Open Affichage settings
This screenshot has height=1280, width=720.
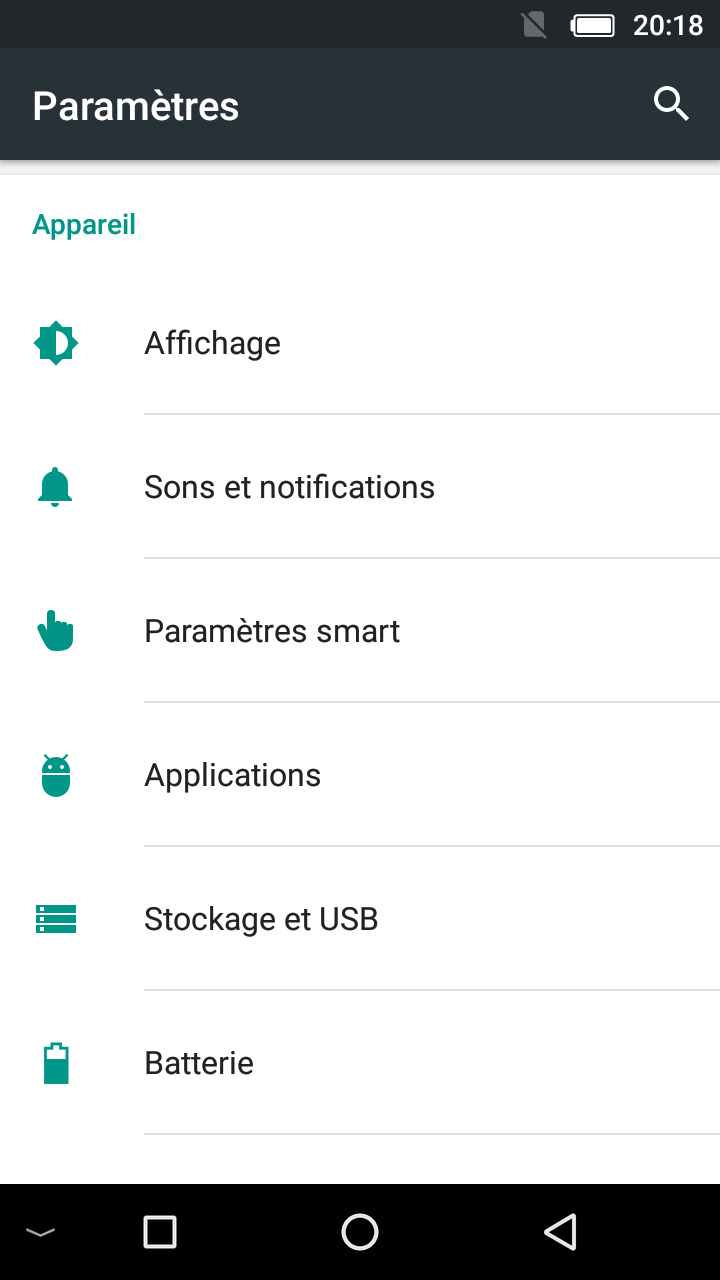[x=213, y=343]
